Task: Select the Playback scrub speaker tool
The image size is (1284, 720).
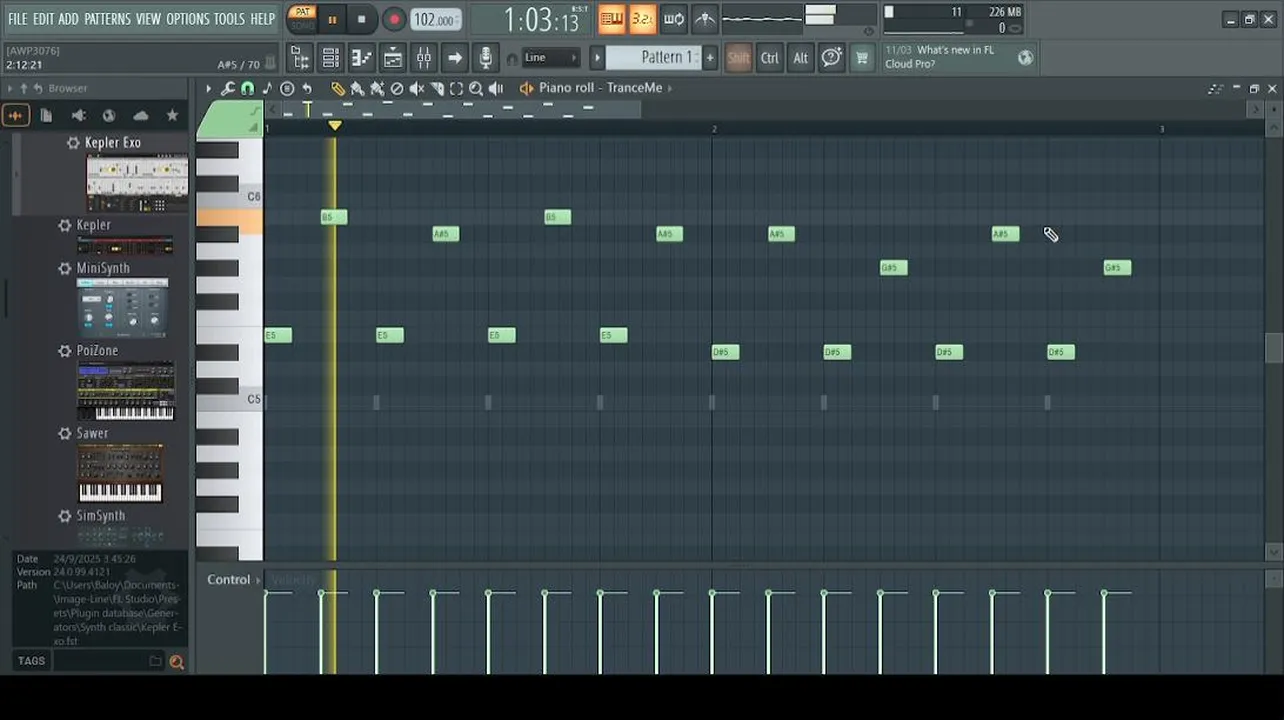Action: [496, 88]
